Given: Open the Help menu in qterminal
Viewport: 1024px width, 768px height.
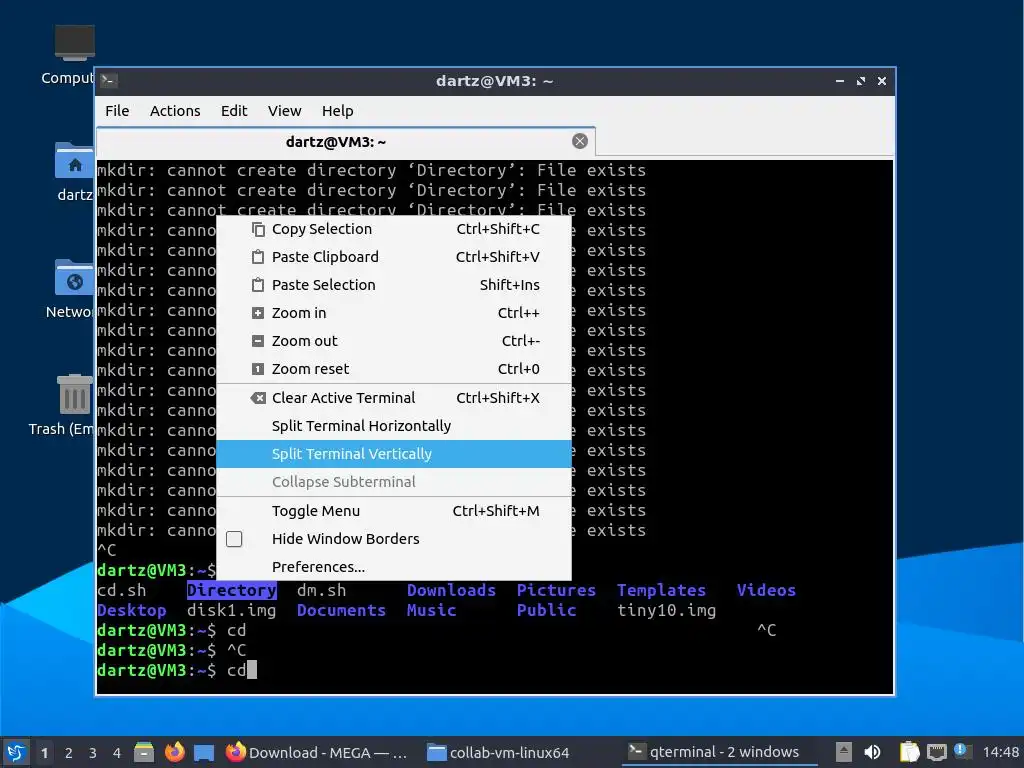Looking at the screenshot, I should coord(337,111).
